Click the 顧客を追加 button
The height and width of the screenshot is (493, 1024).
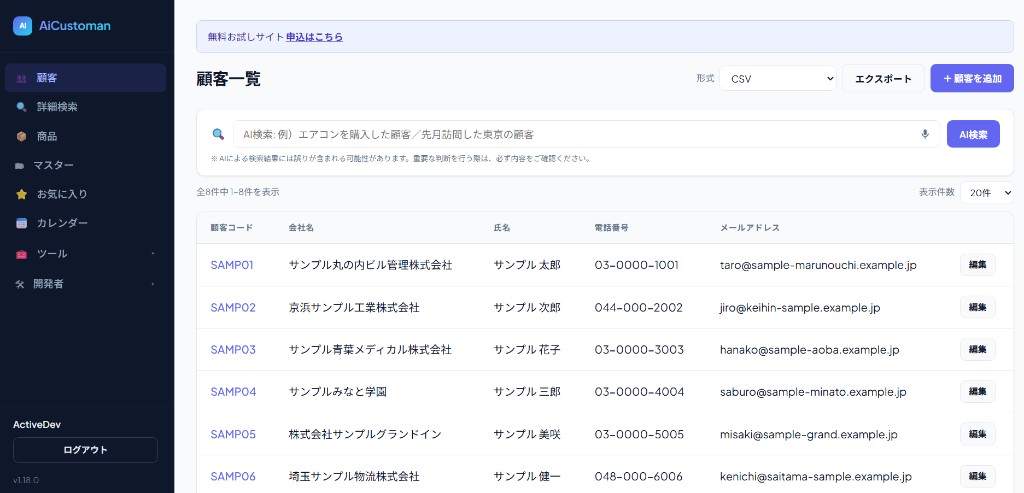(x=972, y=78)
